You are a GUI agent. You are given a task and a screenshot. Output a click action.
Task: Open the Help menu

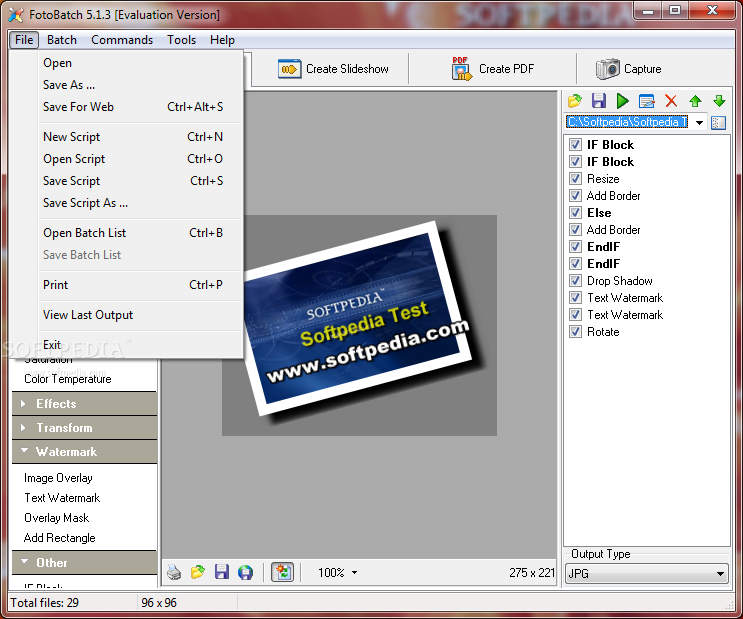(222, 40)
